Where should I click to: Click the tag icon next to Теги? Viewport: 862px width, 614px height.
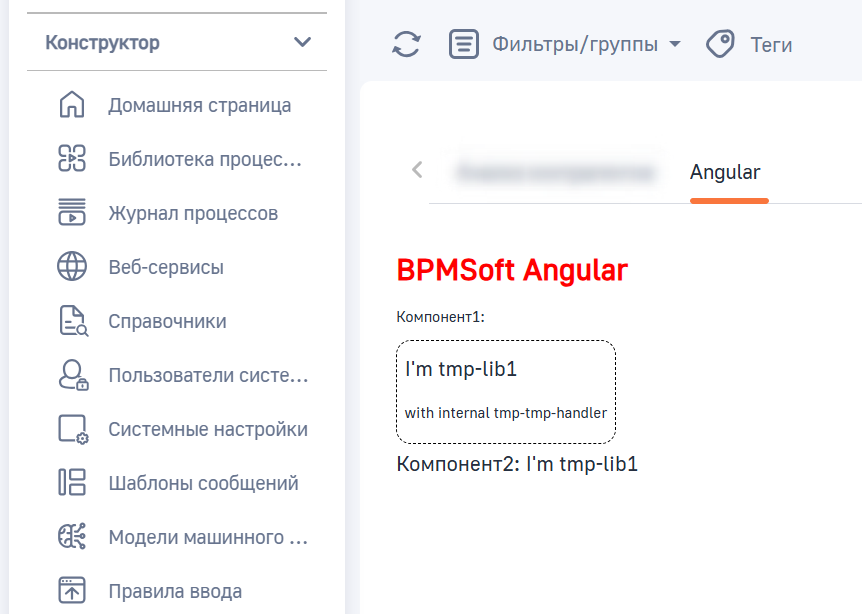tap(720, 44)
